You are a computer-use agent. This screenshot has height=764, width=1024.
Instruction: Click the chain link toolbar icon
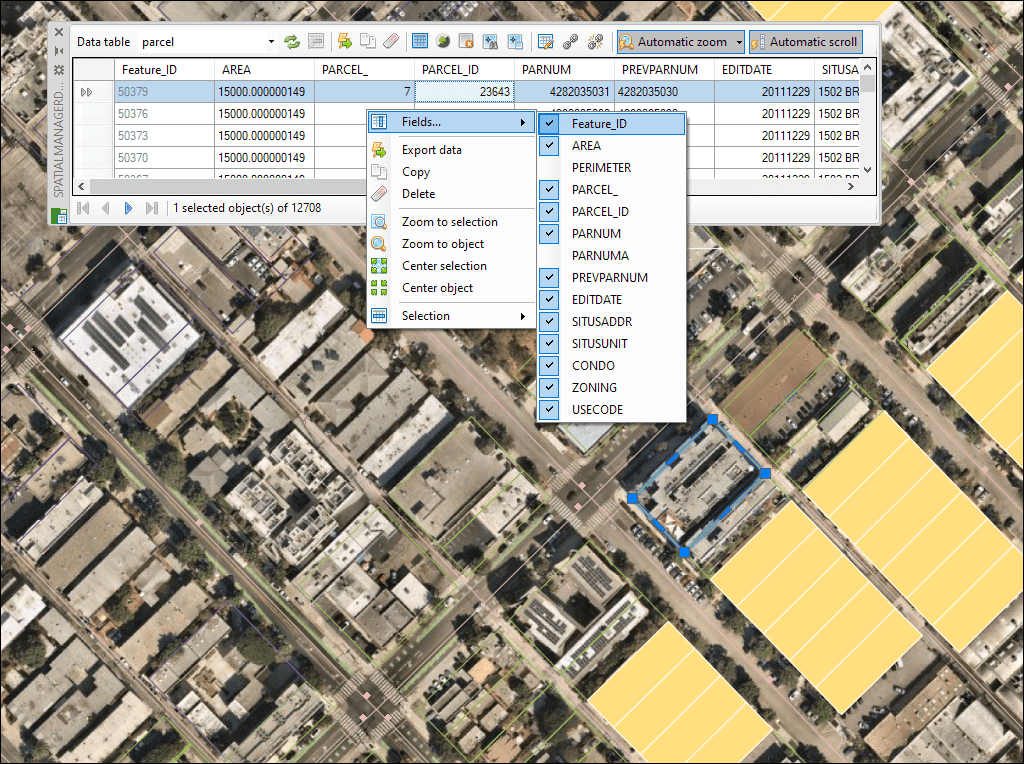[570, 42]
